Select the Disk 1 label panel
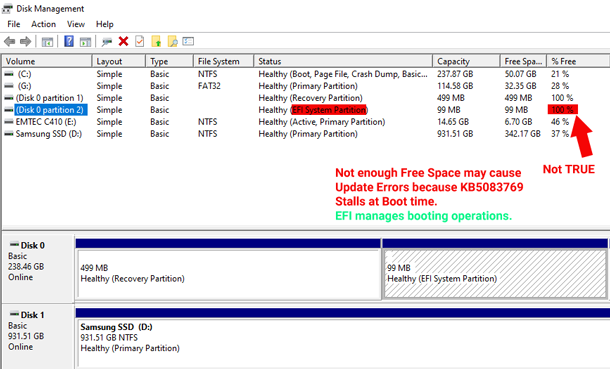610x369 pixels. click(x=38, y=337)
